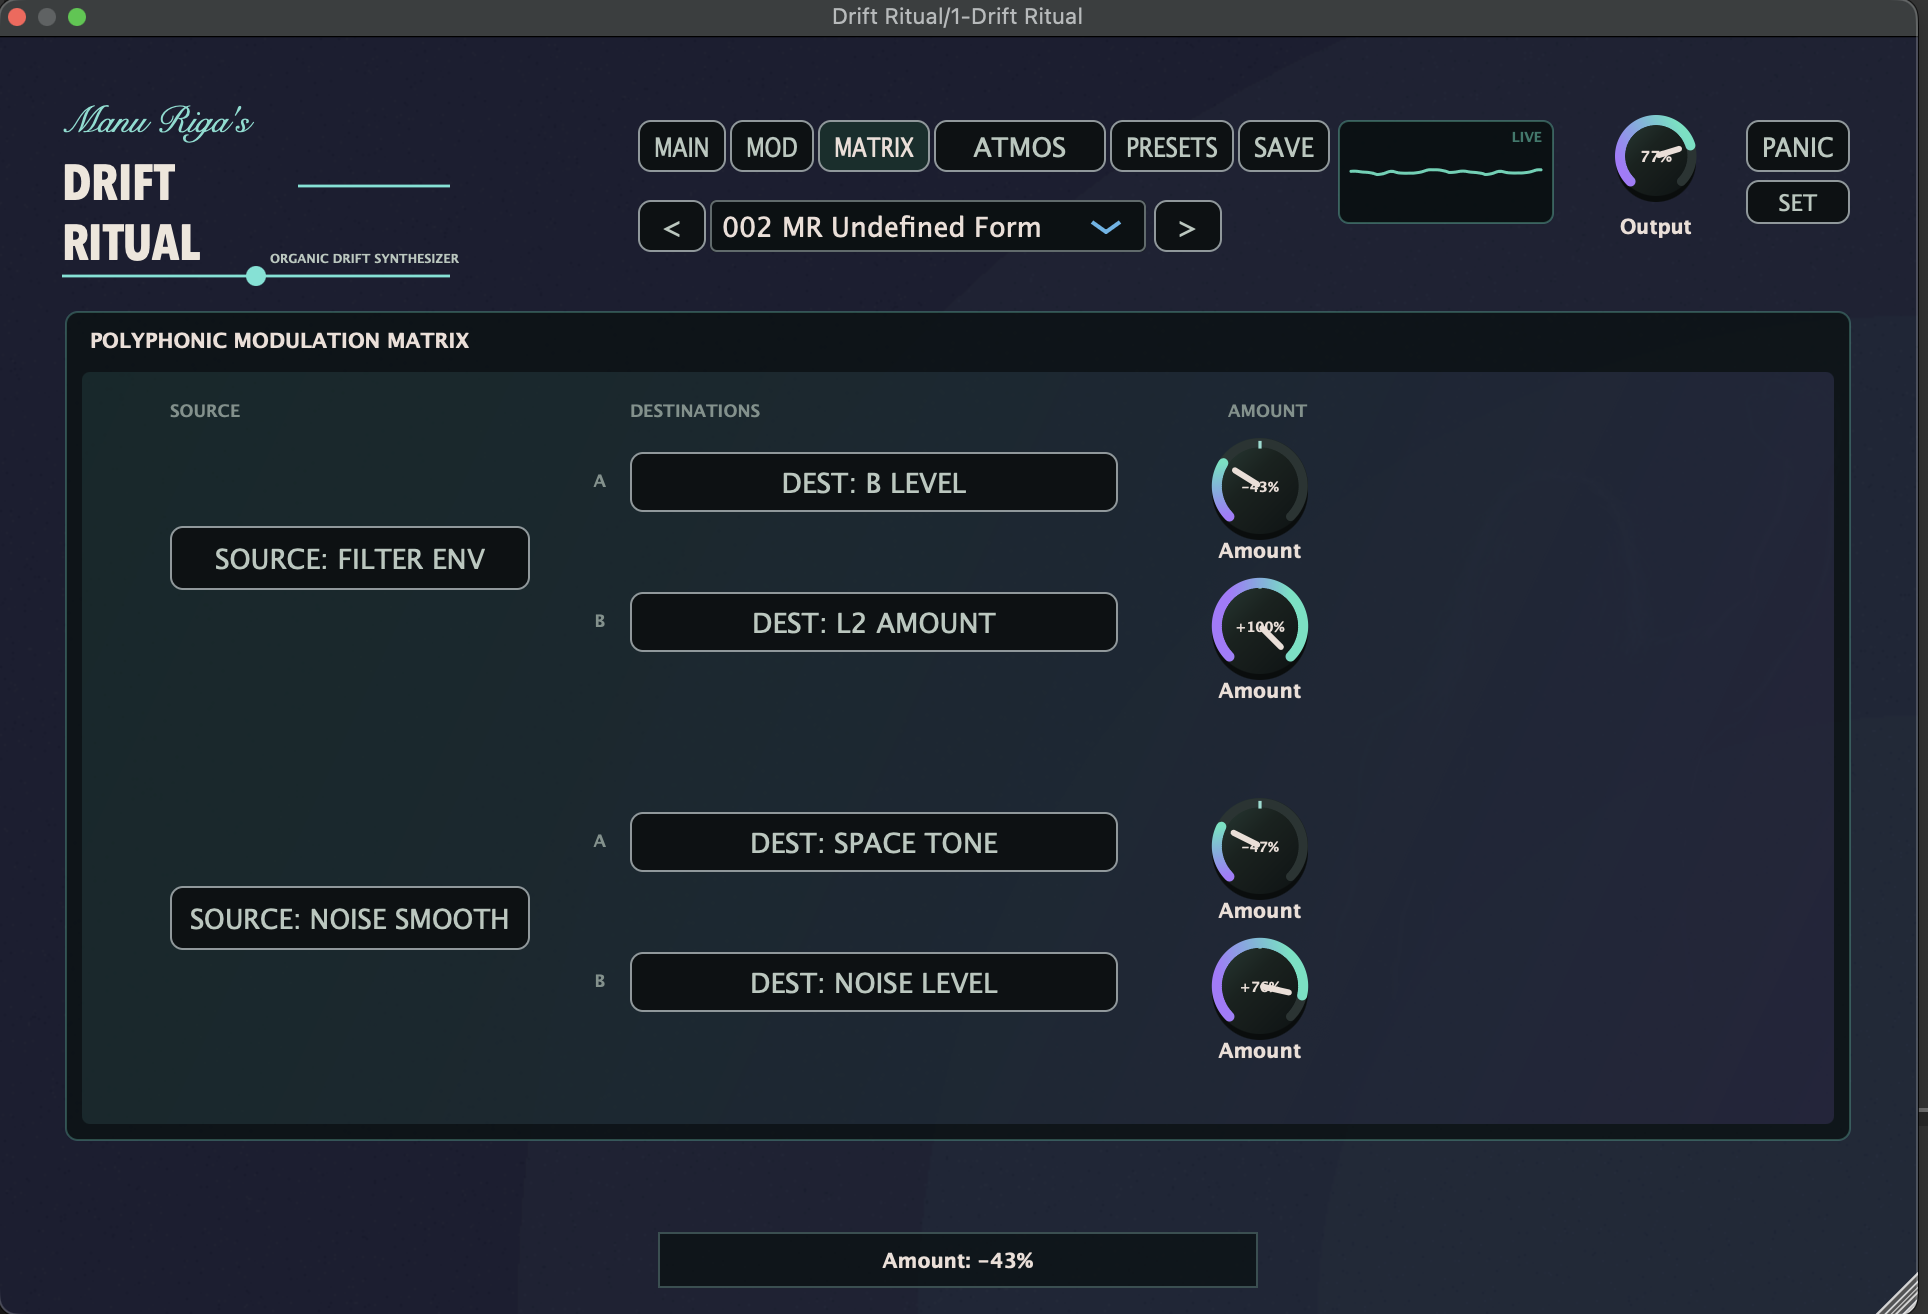Click the Amount: -43% readout field
This screenshot has width=1928, height=1314.
click(957, 1260)
